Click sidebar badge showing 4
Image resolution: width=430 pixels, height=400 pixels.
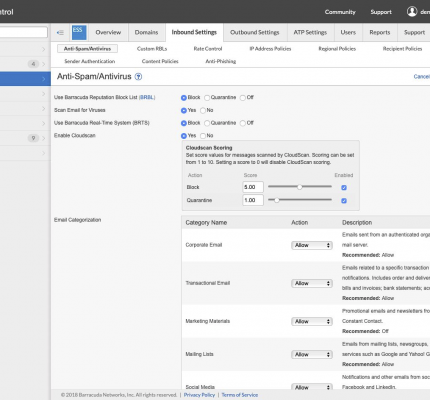point(33,64)
